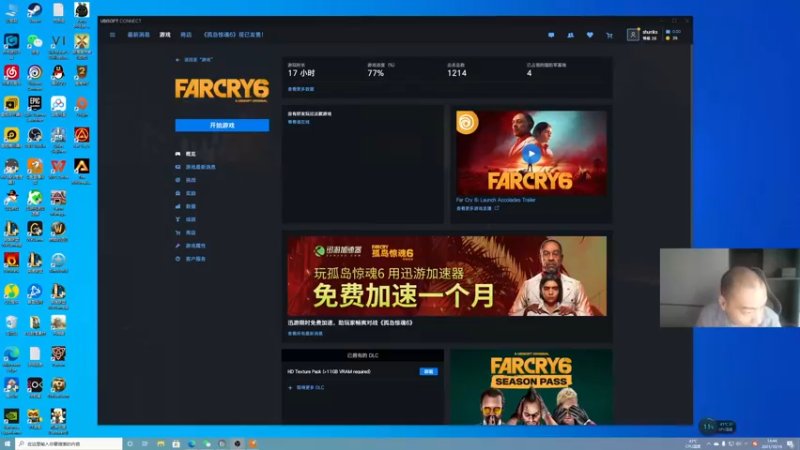Screen dimensions: 800x450
Task: Open File Explorer from the taskbar
Action: tap(161, 444)
